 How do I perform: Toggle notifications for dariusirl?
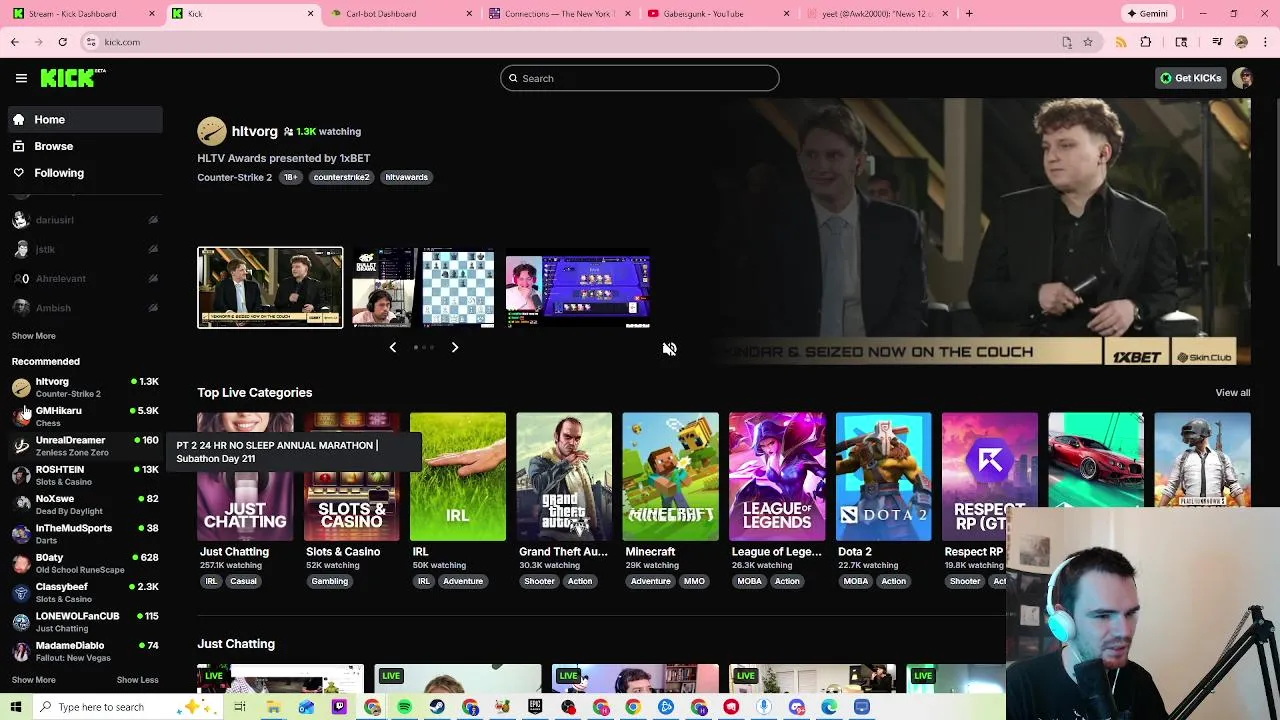[x=153, y=220]
